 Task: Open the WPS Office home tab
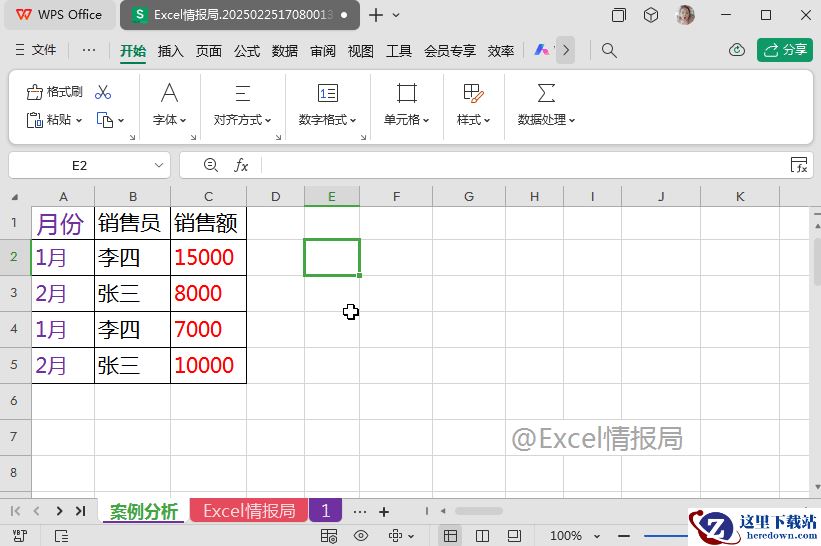pyautogui.click(x=59, y=15)
